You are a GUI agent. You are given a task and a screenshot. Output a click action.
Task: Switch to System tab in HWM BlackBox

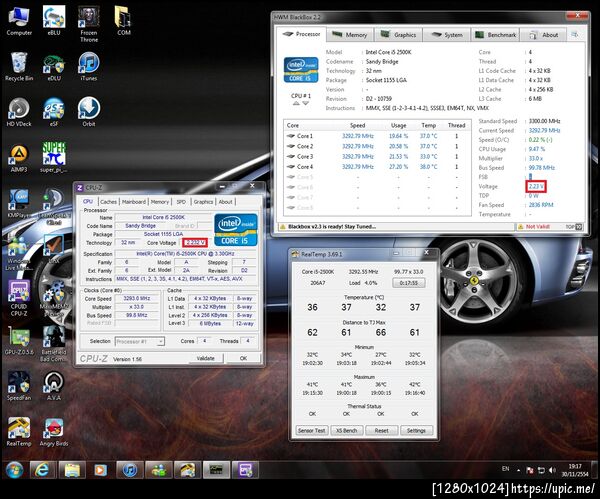tap(447, 35)
